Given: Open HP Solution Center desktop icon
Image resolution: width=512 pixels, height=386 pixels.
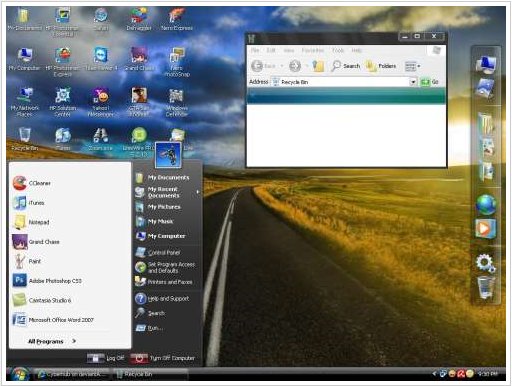Looking at the screenshot, I should [x=63, y=102].
